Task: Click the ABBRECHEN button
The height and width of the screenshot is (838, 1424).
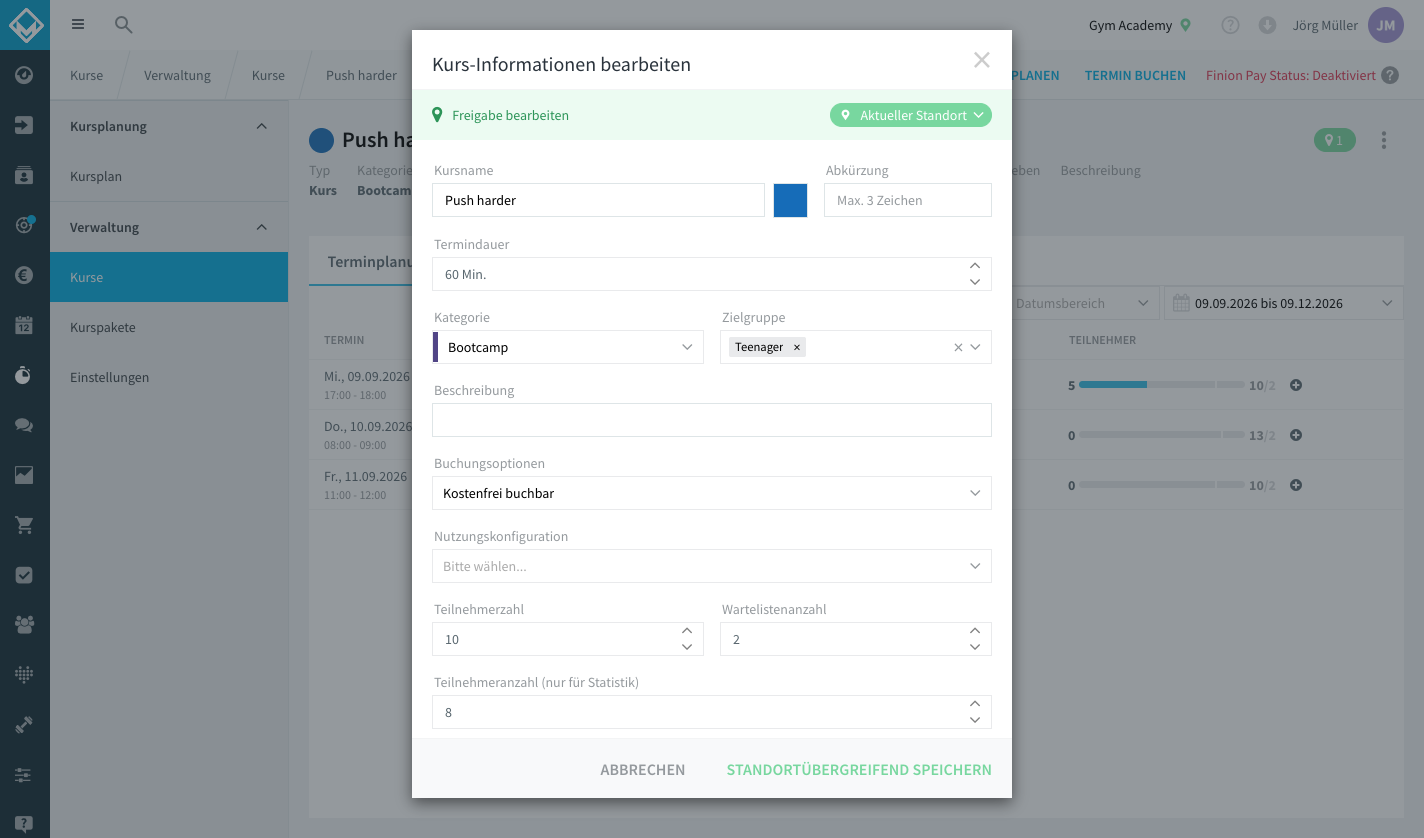Action: pyautogui.click(x=643, y=770)
